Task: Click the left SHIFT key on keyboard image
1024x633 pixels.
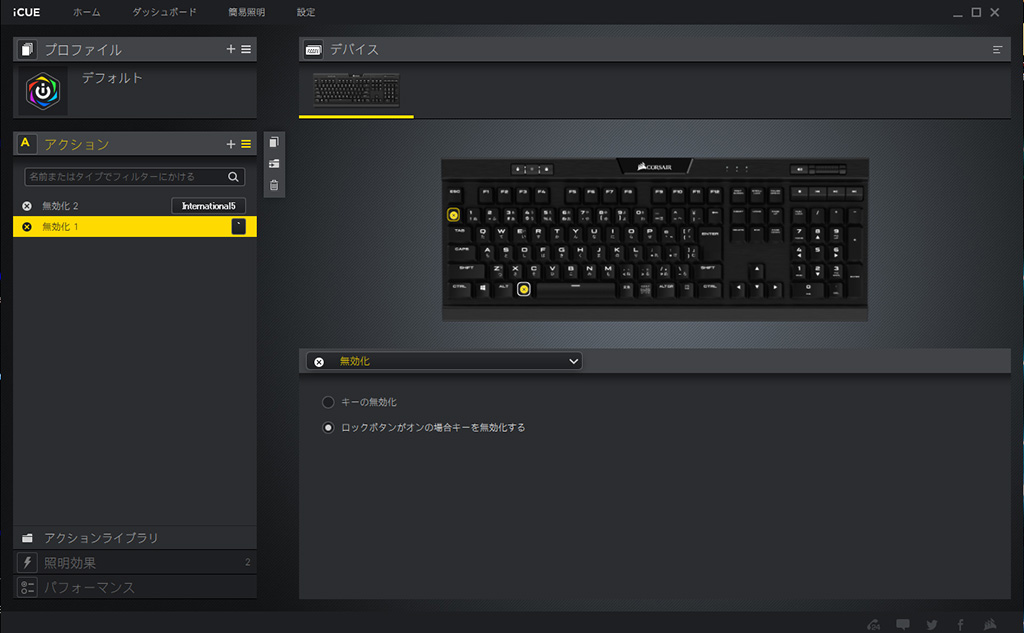Action: (466, 270)
